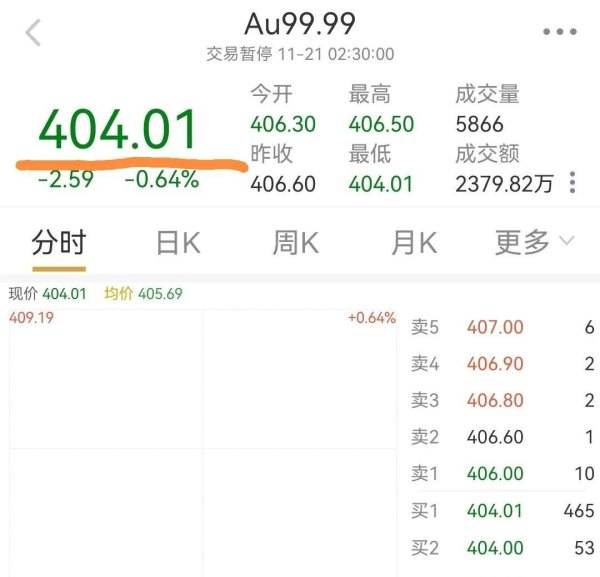Click the 交易暂停 11-21 02:30:00 status text
This screenshot has width=600, height=577.
point(300,54)
